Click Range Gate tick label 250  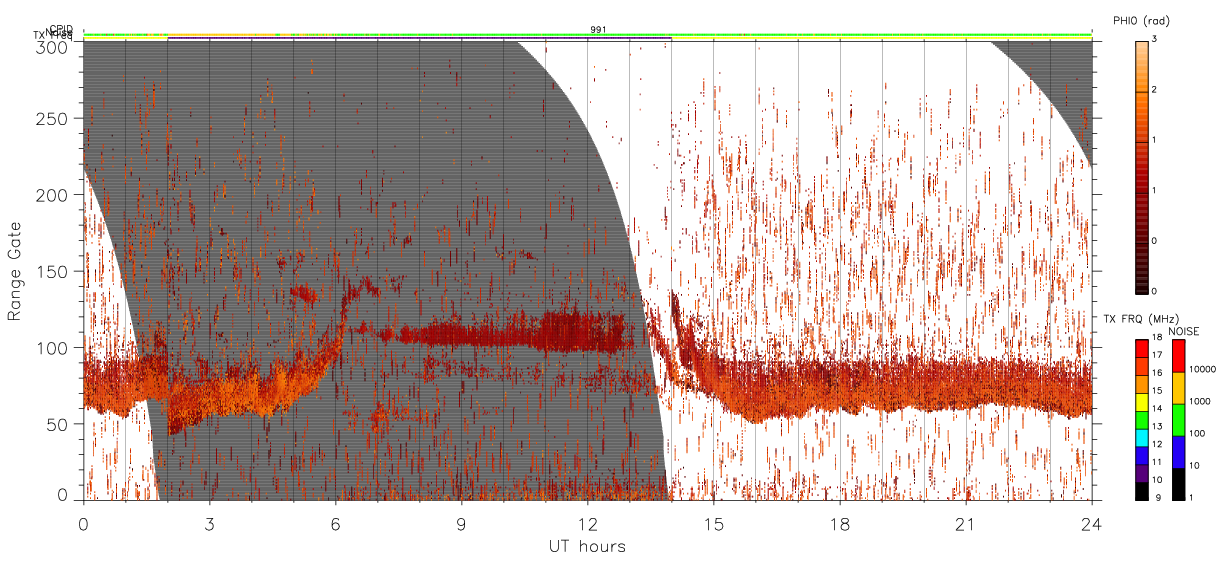pos(53,119)
